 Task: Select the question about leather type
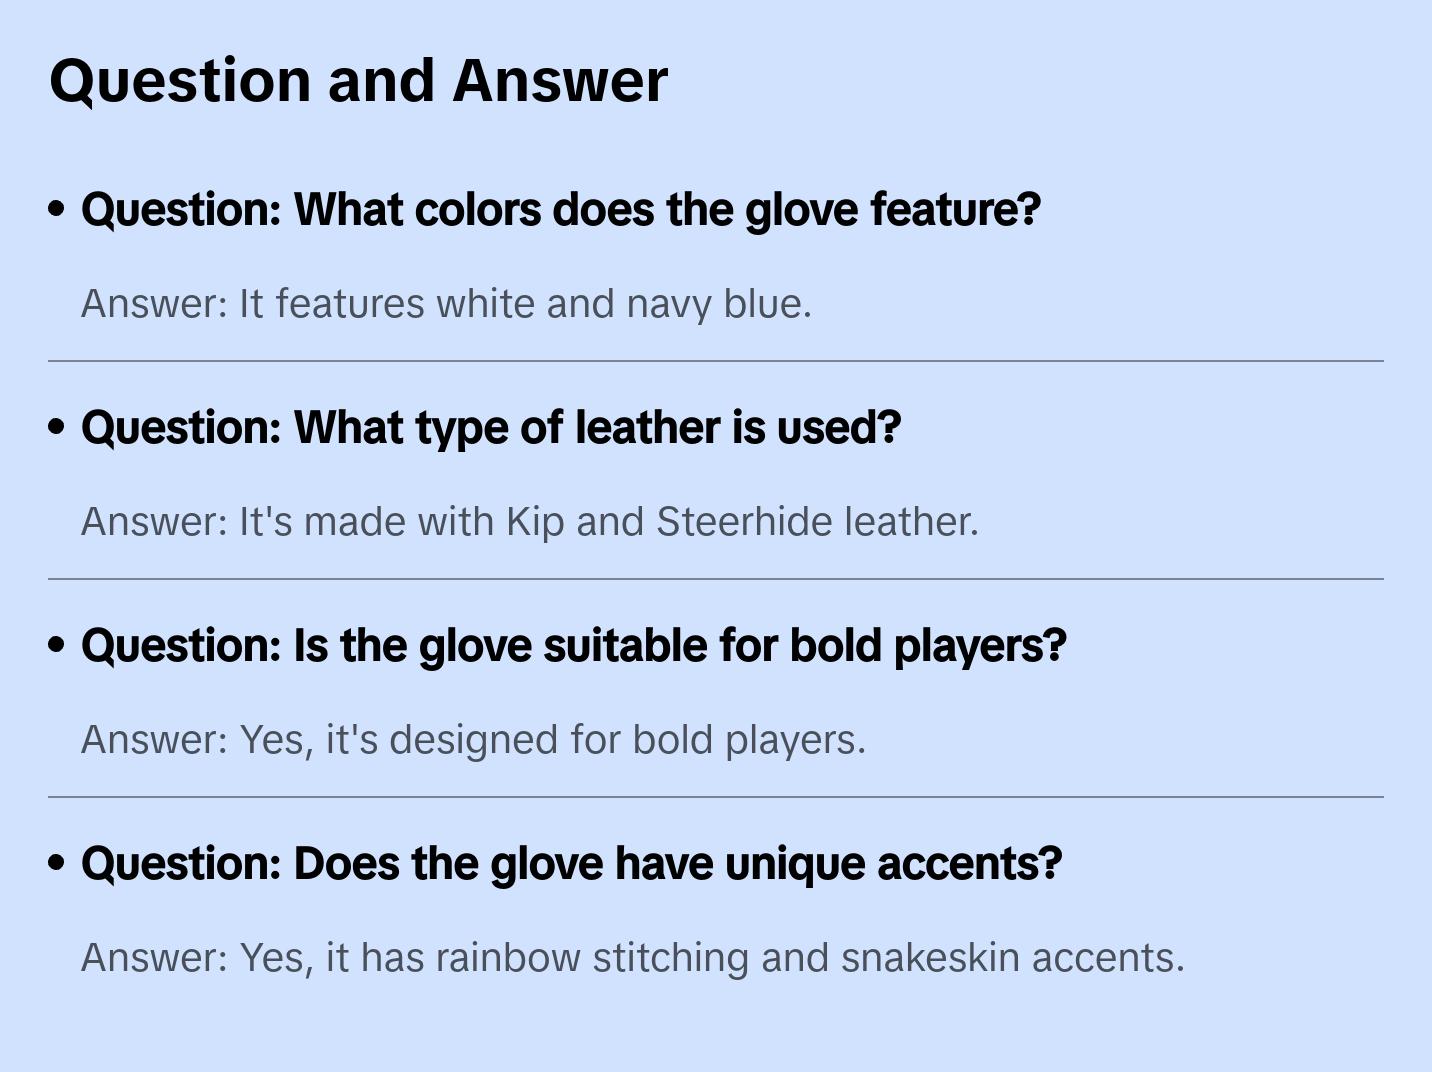491,428
